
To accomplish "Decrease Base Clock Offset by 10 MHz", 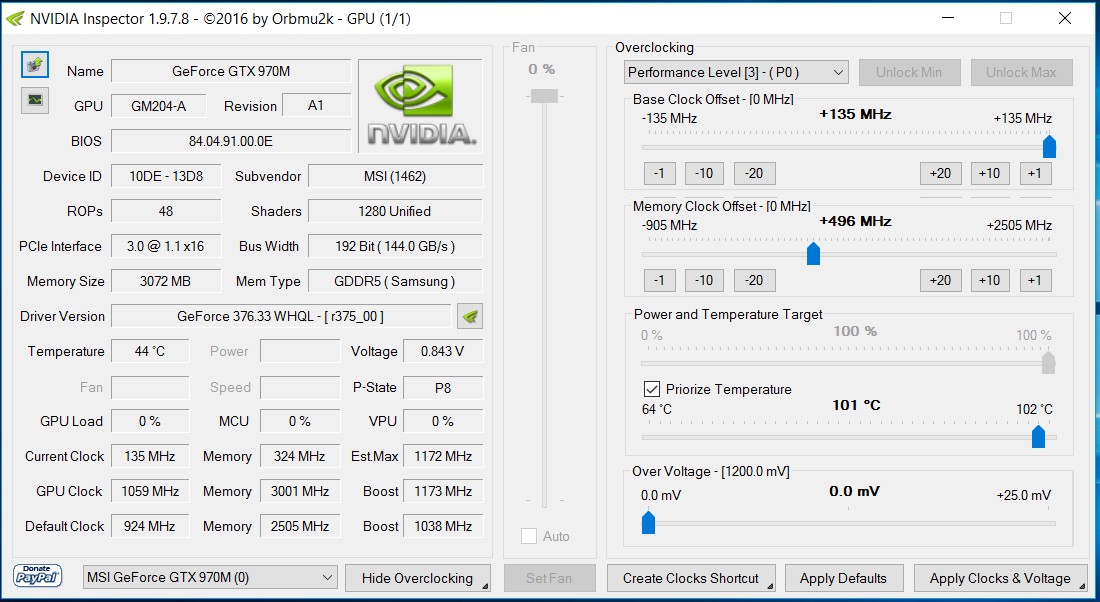I will [704, 173].
